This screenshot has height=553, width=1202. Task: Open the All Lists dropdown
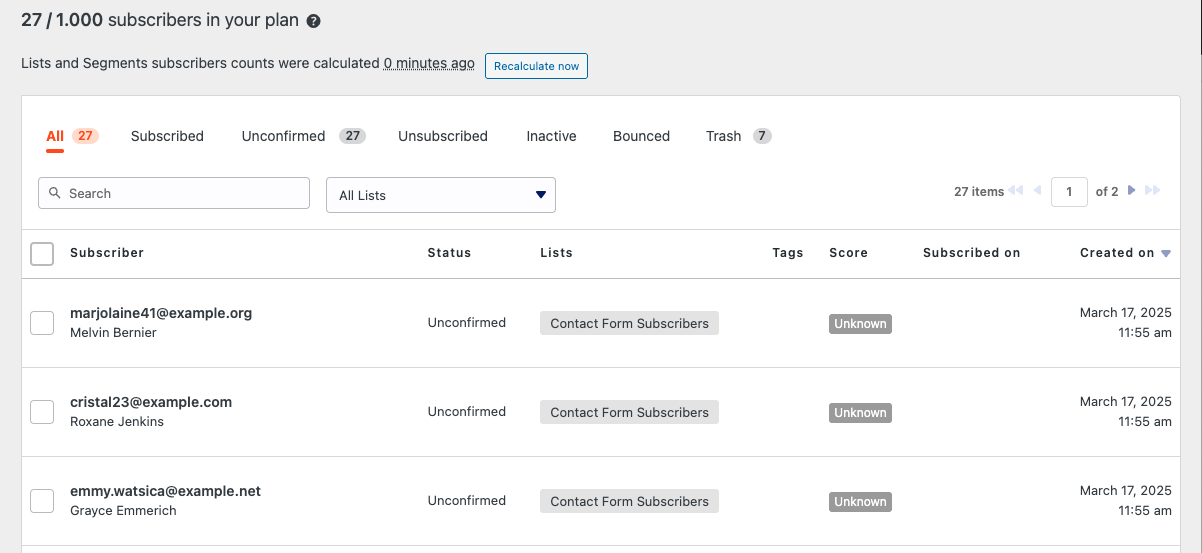(x=440, y=195)
